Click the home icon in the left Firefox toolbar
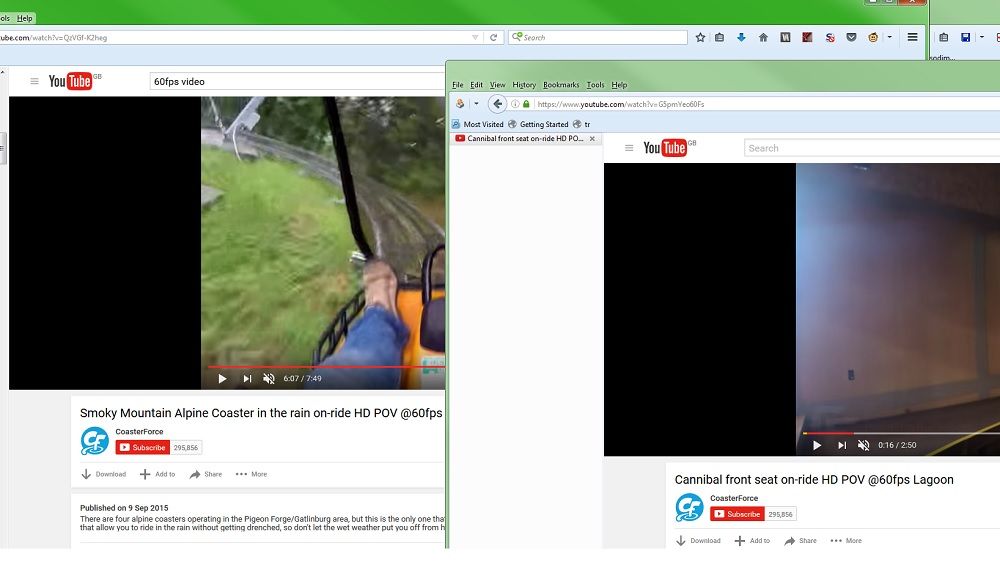 point(763,38)
